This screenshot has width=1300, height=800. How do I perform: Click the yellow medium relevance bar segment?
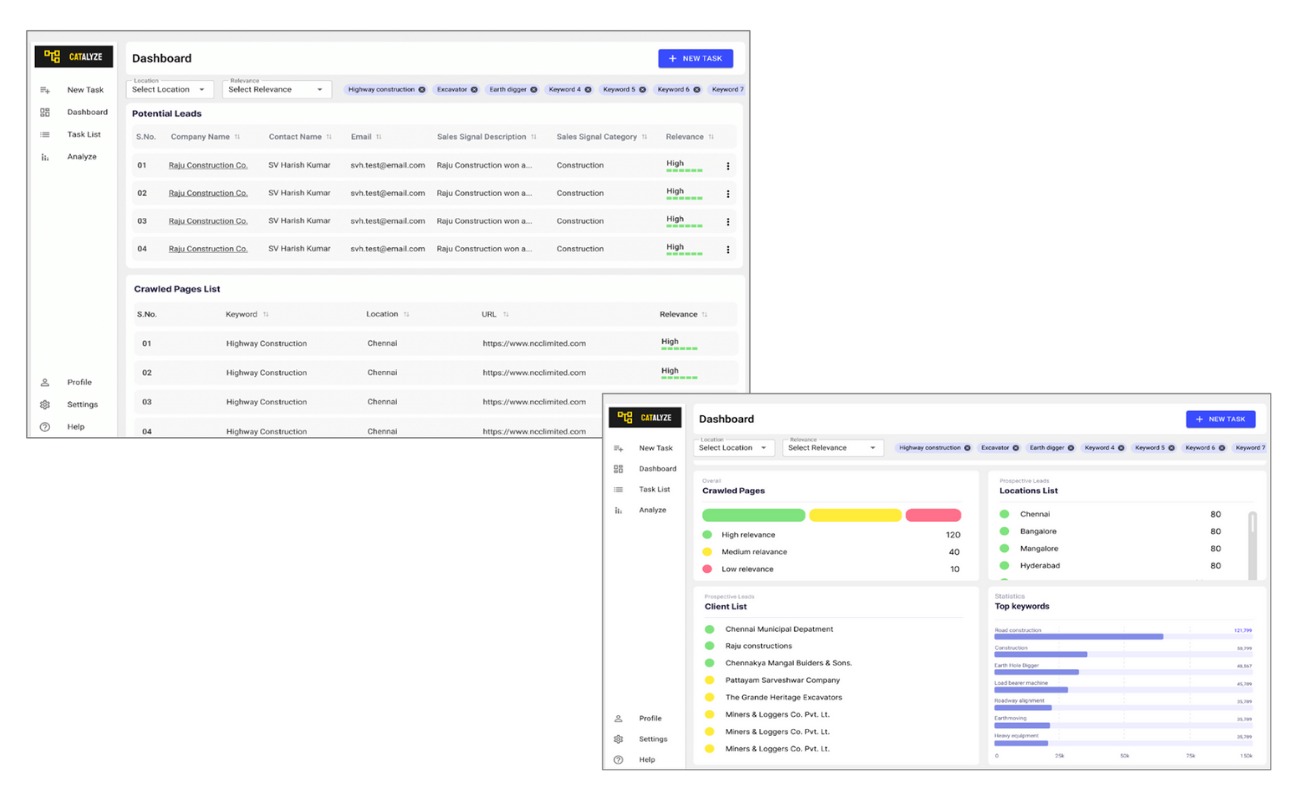(x=855, y=515)
